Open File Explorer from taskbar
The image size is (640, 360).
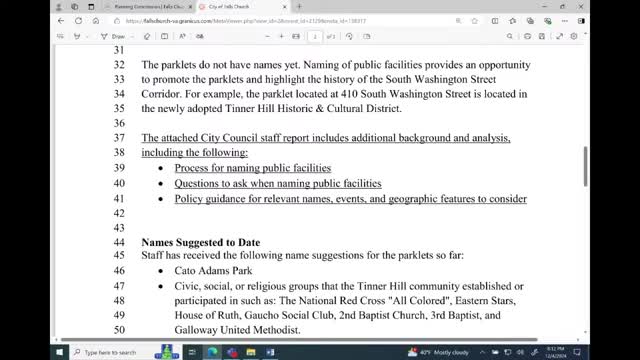pyautogui.click(x=251, y=352)
